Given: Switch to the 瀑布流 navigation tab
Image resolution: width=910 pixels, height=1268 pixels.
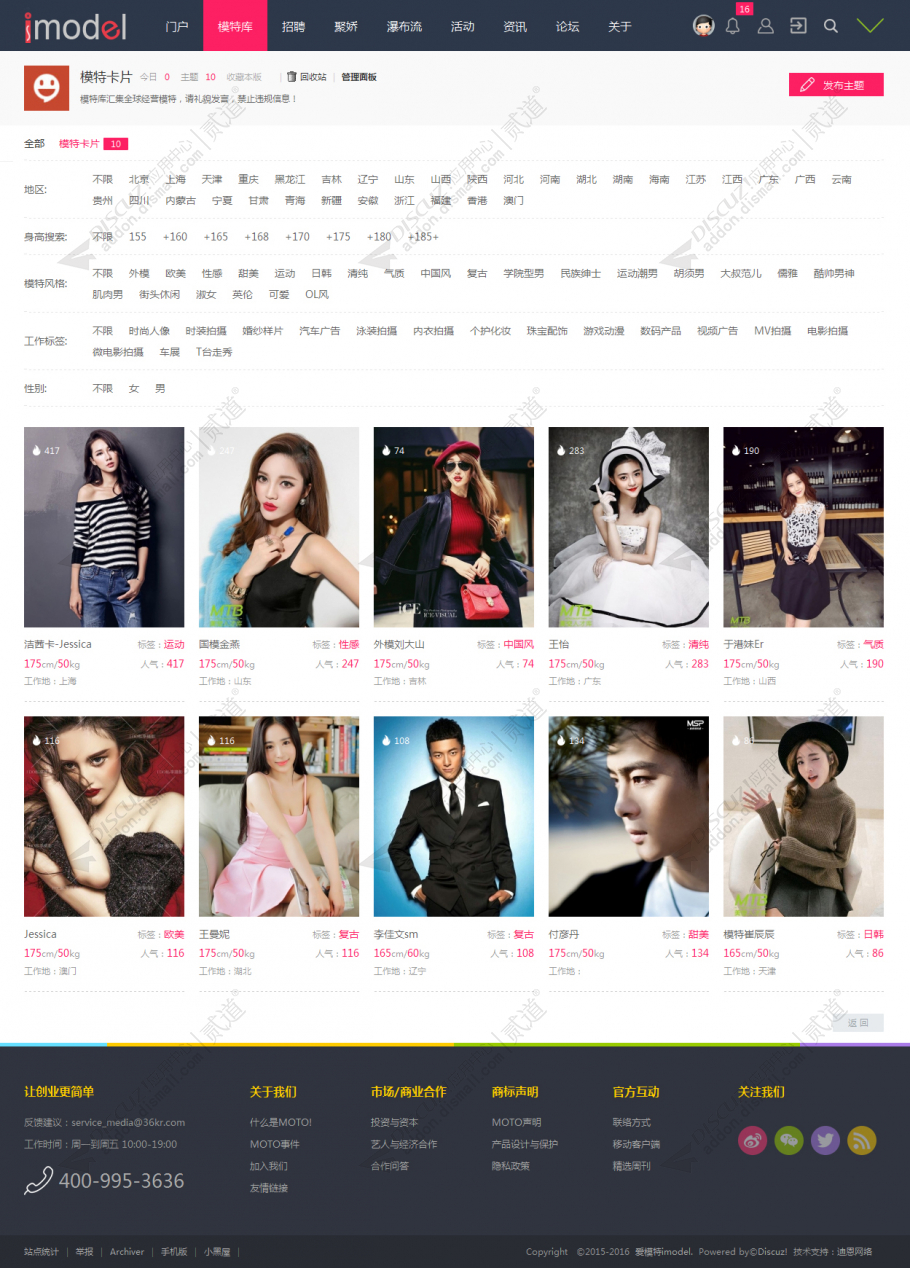Looking at the screenshot, I should (x=404, y=26).
